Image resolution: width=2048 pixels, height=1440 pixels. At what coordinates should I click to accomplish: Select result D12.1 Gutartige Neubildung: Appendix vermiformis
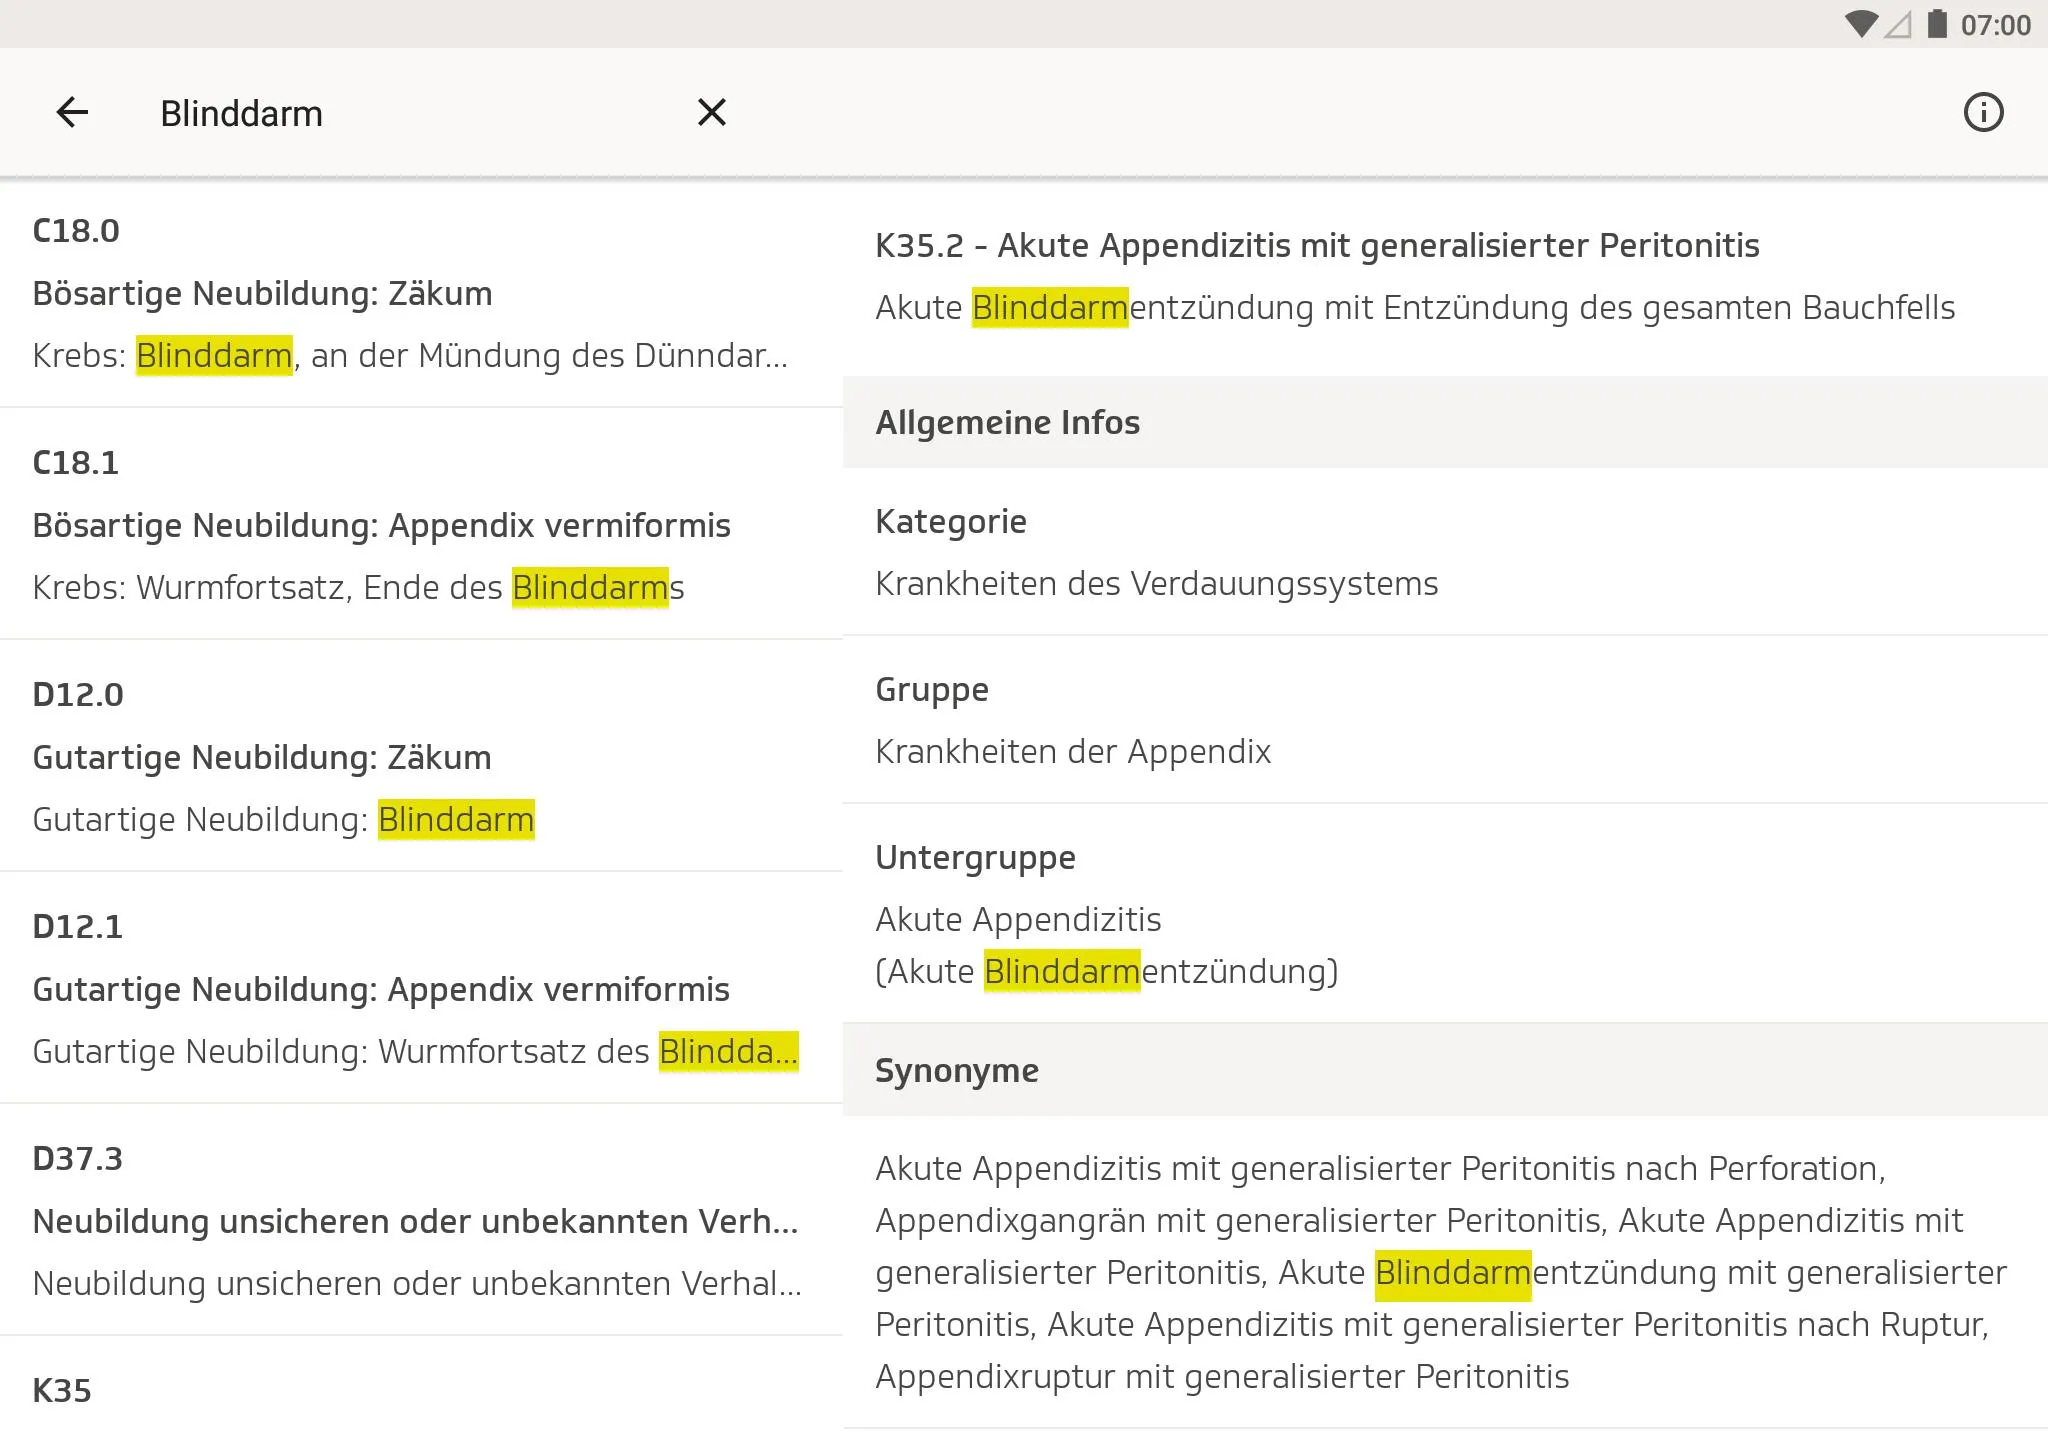tap(421, 988)
